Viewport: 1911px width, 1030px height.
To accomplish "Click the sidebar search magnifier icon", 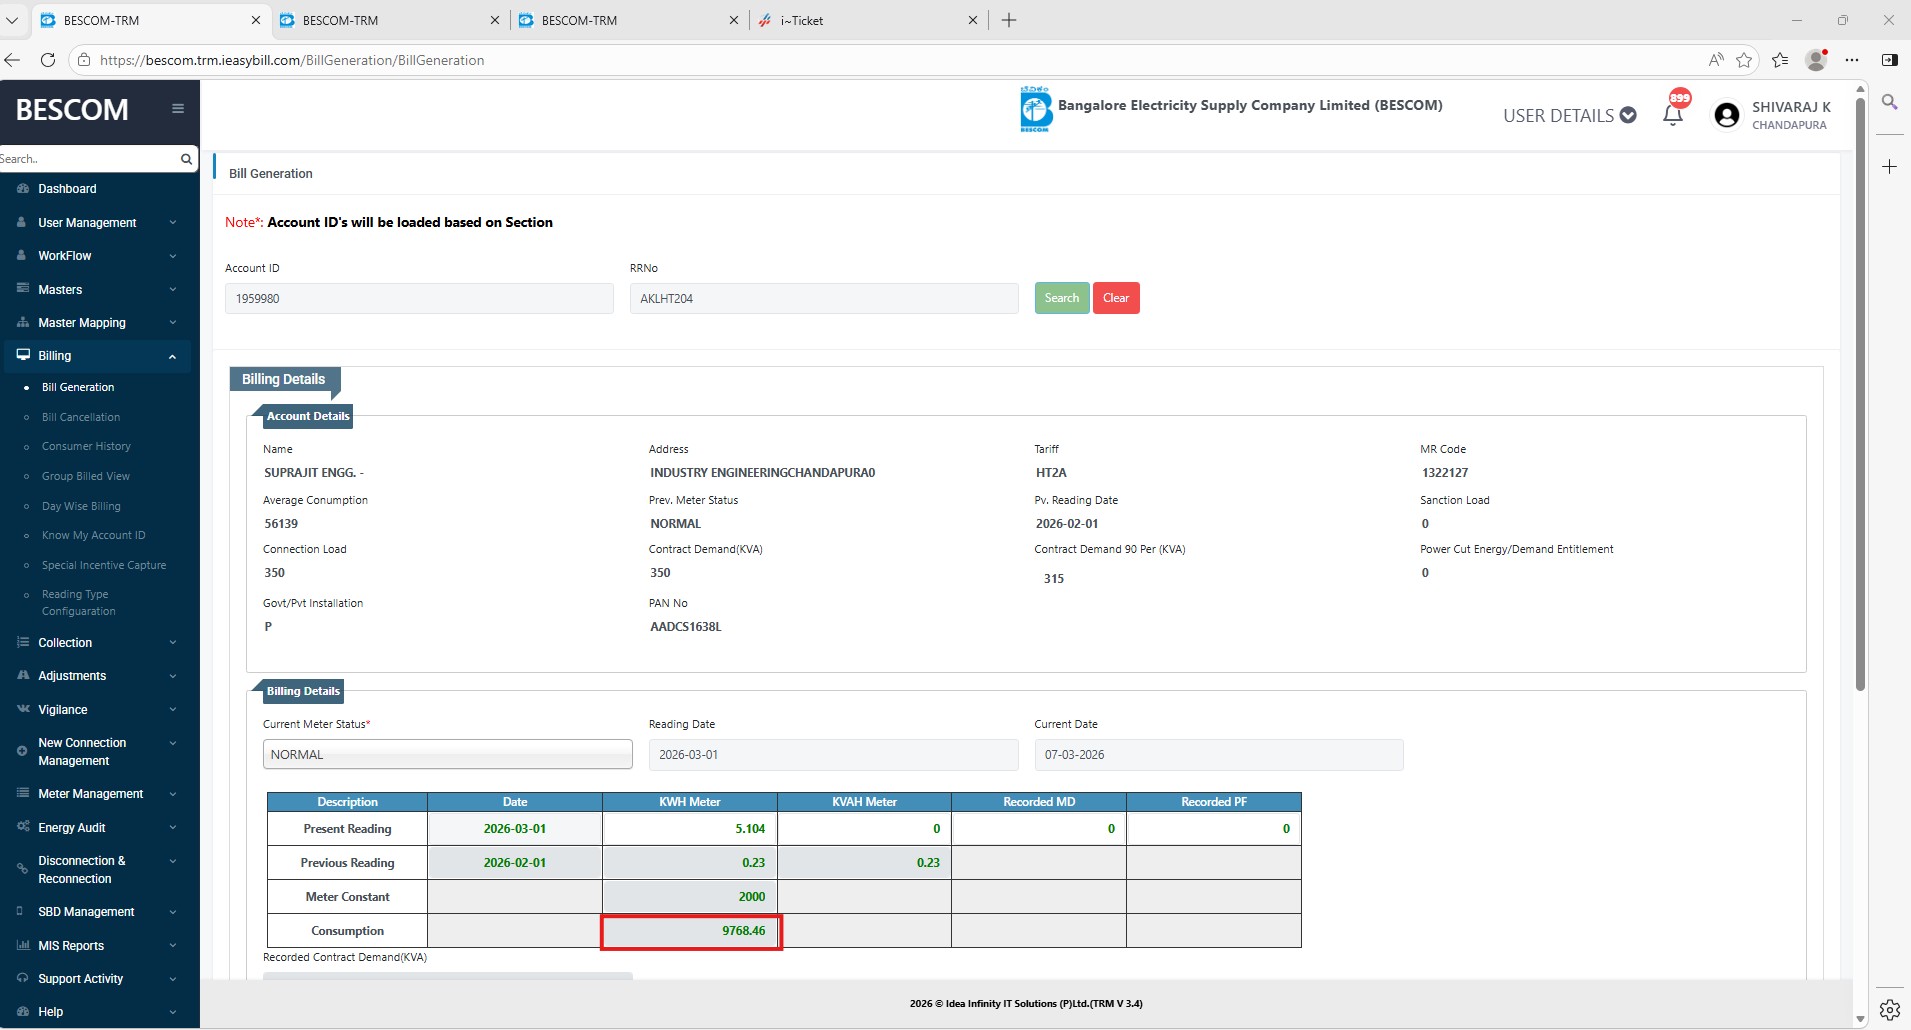I will pyautogui.click(x=186, y=159).
